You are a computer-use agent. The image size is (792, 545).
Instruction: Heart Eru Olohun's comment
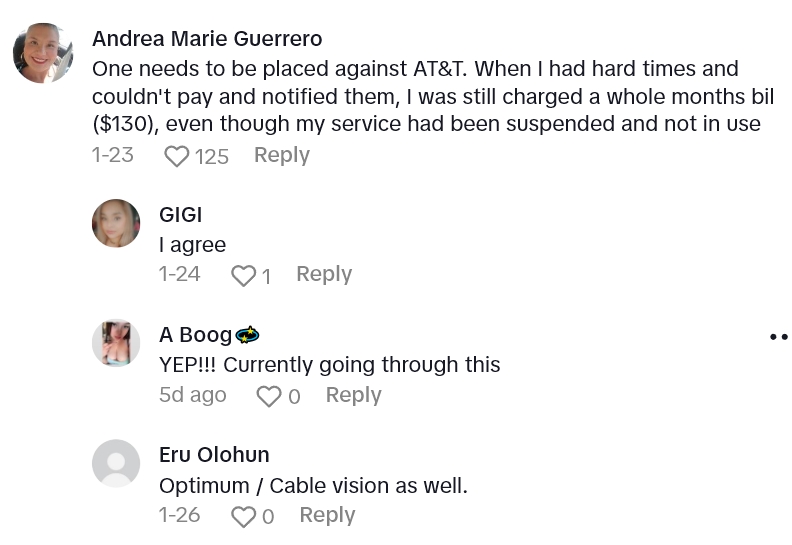point(243,516)
